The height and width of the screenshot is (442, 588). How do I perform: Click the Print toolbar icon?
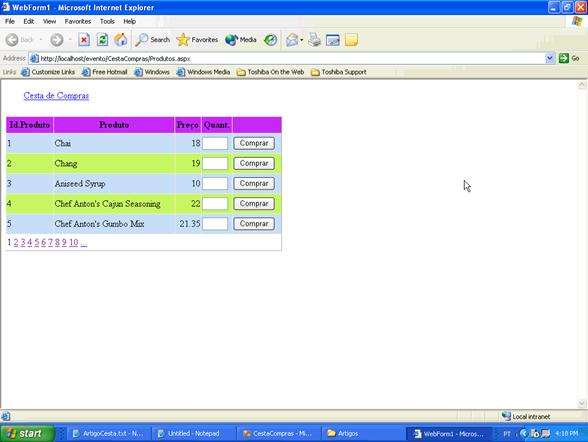point(315,39)
